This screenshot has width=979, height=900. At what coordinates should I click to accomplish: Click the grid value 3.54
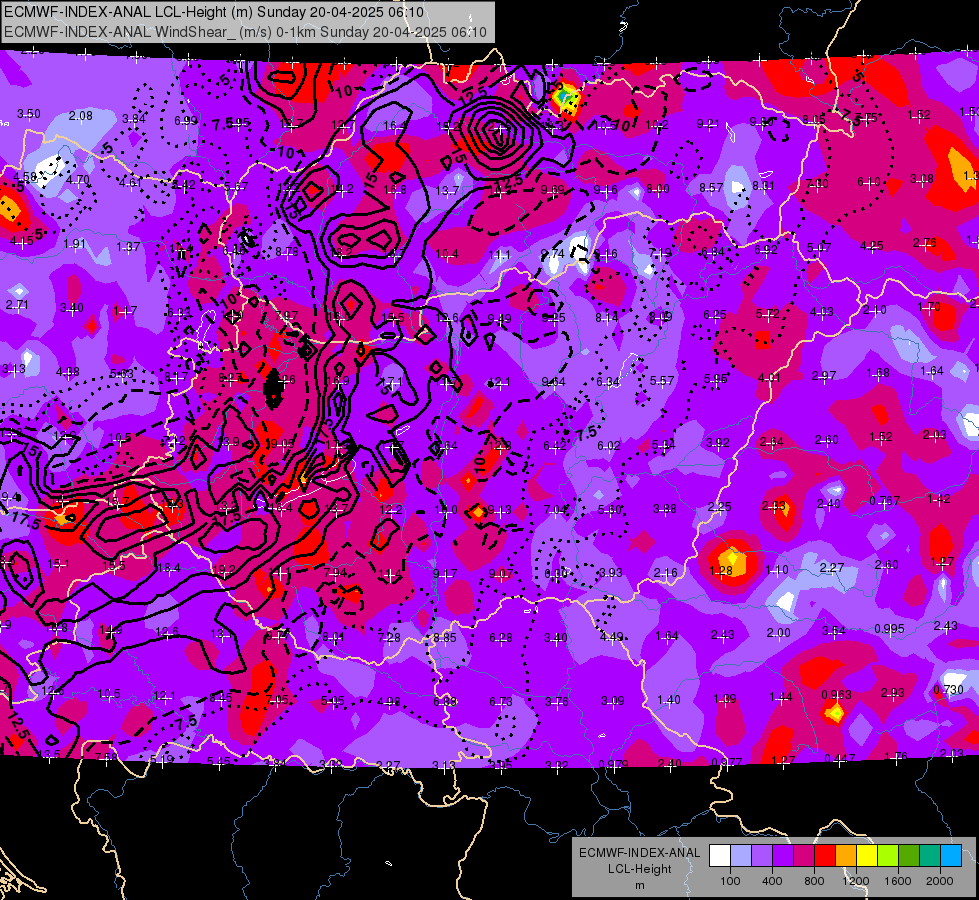coord(834,631)
